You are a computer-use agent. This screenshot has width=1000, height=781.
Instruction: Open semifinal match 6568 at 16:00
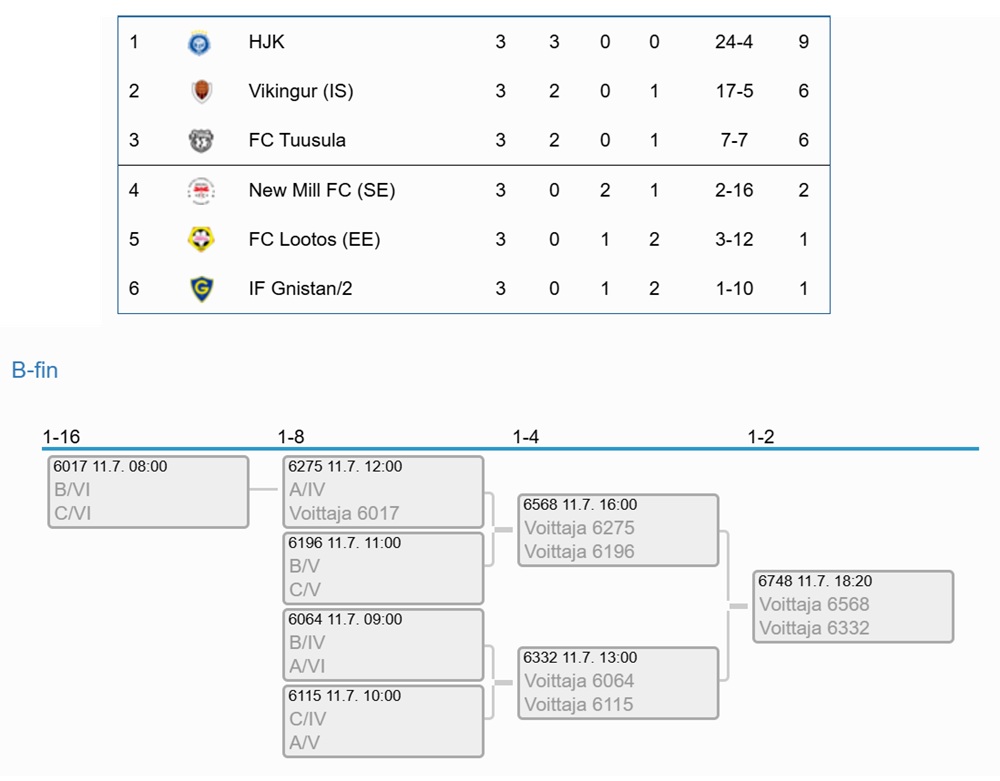(618, 530)
